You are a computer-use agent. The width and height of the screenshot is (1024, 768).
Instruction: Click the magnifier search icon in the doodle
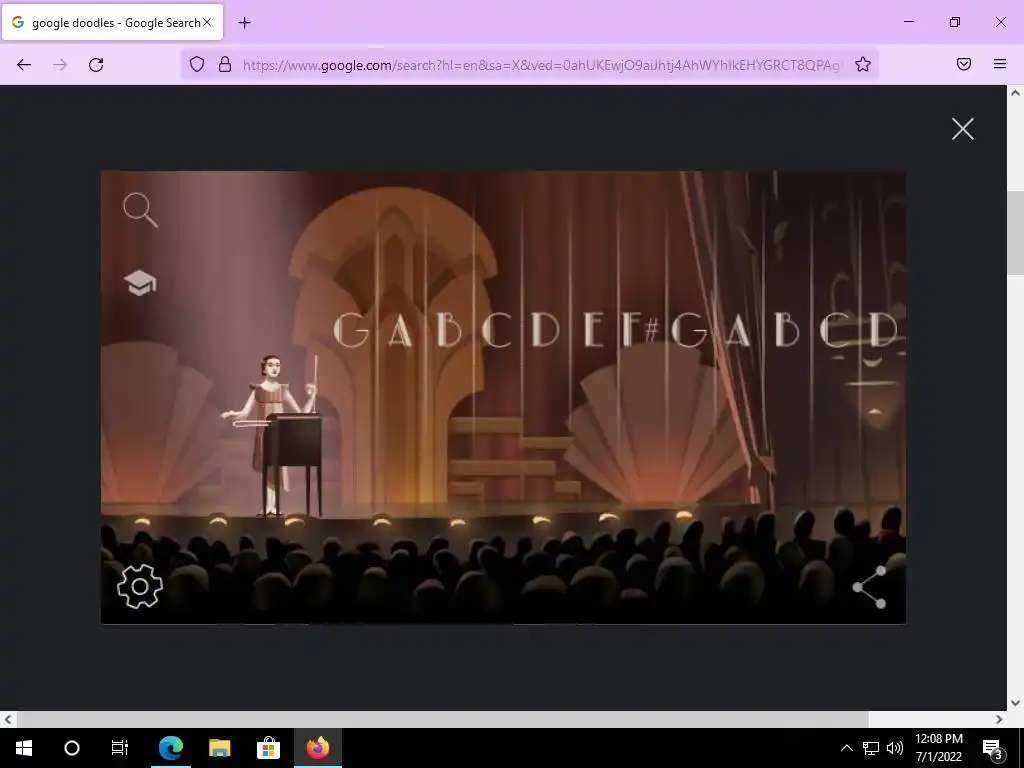[140, 210]
